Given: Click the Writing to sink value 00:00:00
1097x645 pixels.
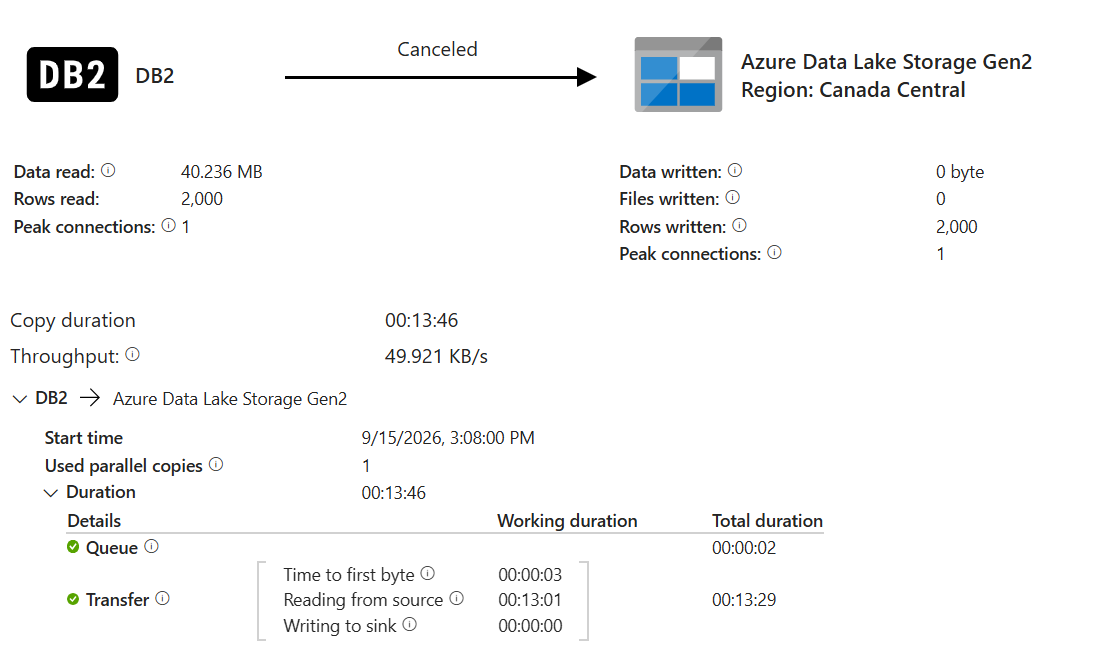Looking at the screenshot, I should [x=530, y=625].
